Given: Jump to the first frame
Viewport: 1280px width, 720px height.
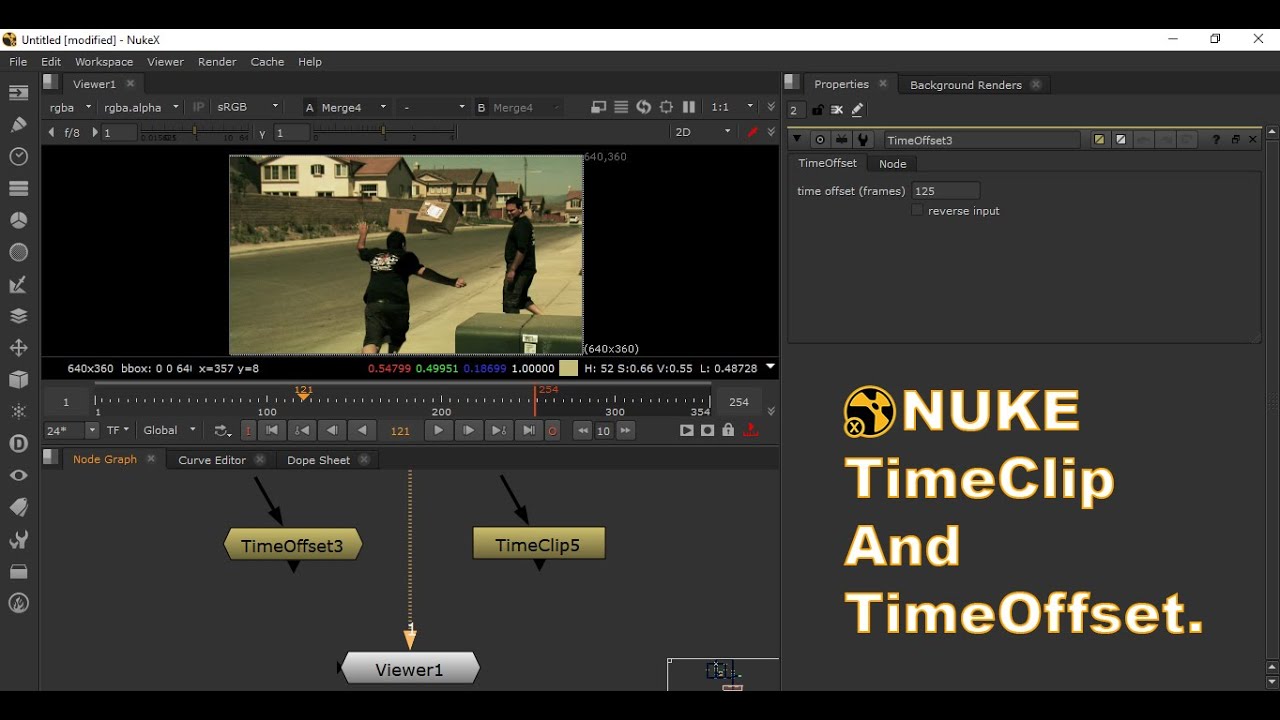Looking at the screenshot, I should pyautogui.click(x=271, y=430).
